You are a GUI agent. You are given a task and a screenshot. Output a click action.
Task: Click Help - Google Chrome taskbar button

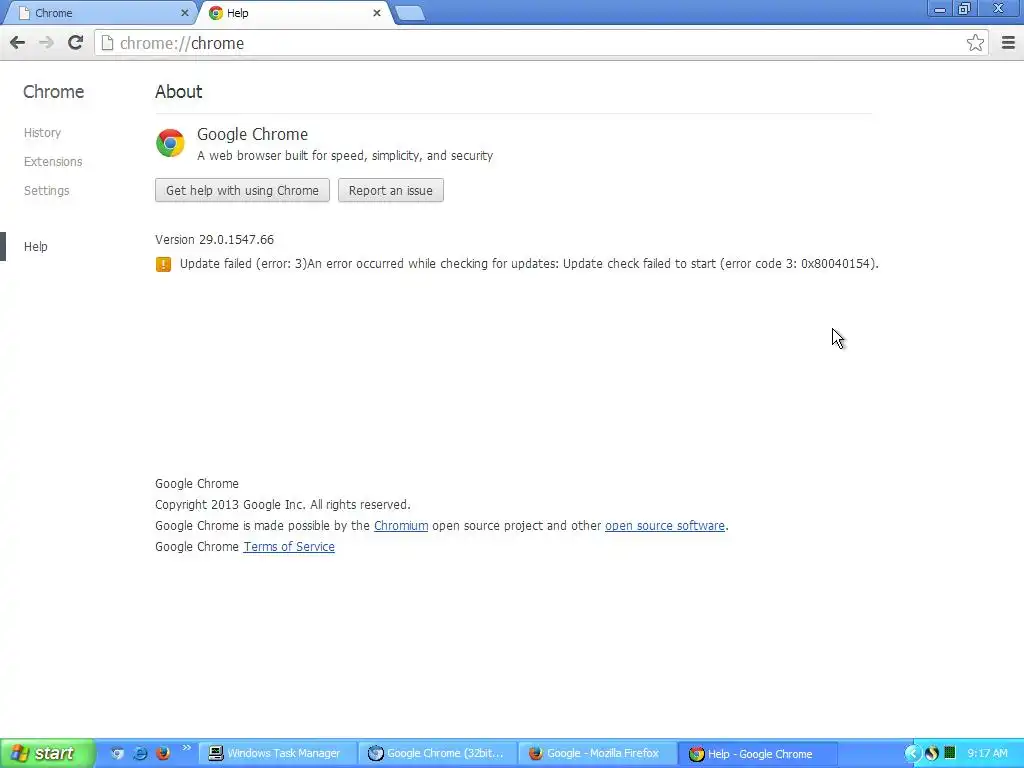(758, 754)
